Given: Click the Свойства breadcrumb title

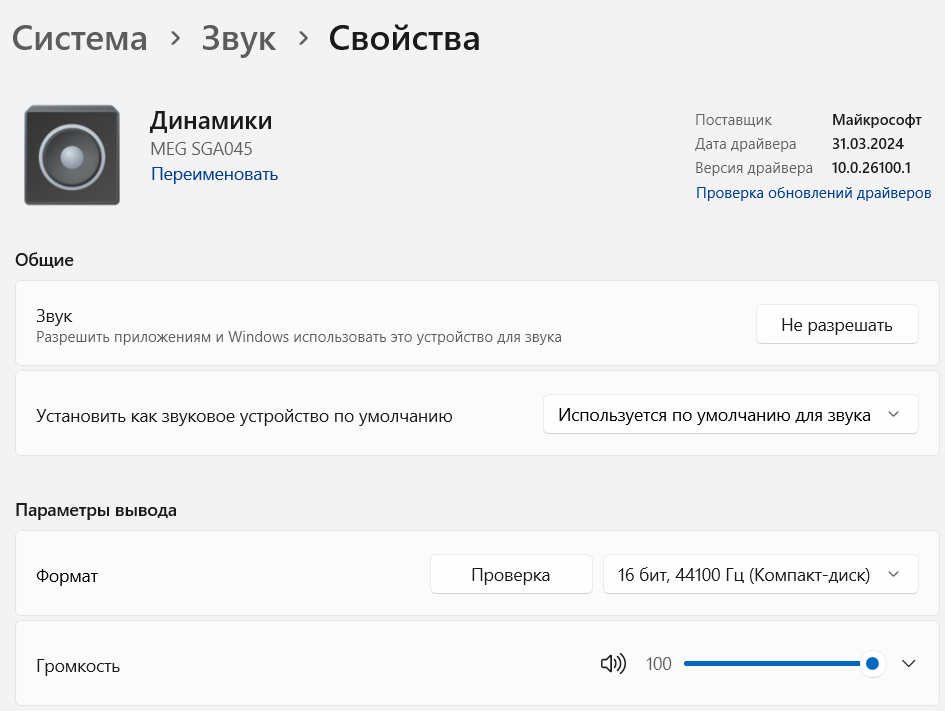Looking at the screenshot, I should point(404,39).
